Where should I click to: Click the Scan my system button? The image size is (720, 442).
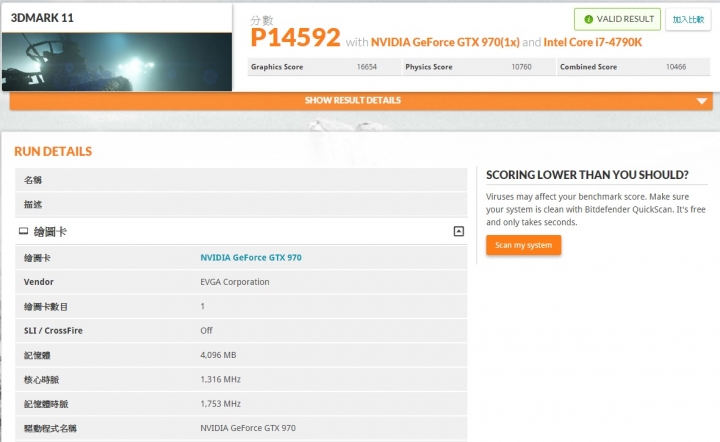pyautogui.click(x=523, y=245)
